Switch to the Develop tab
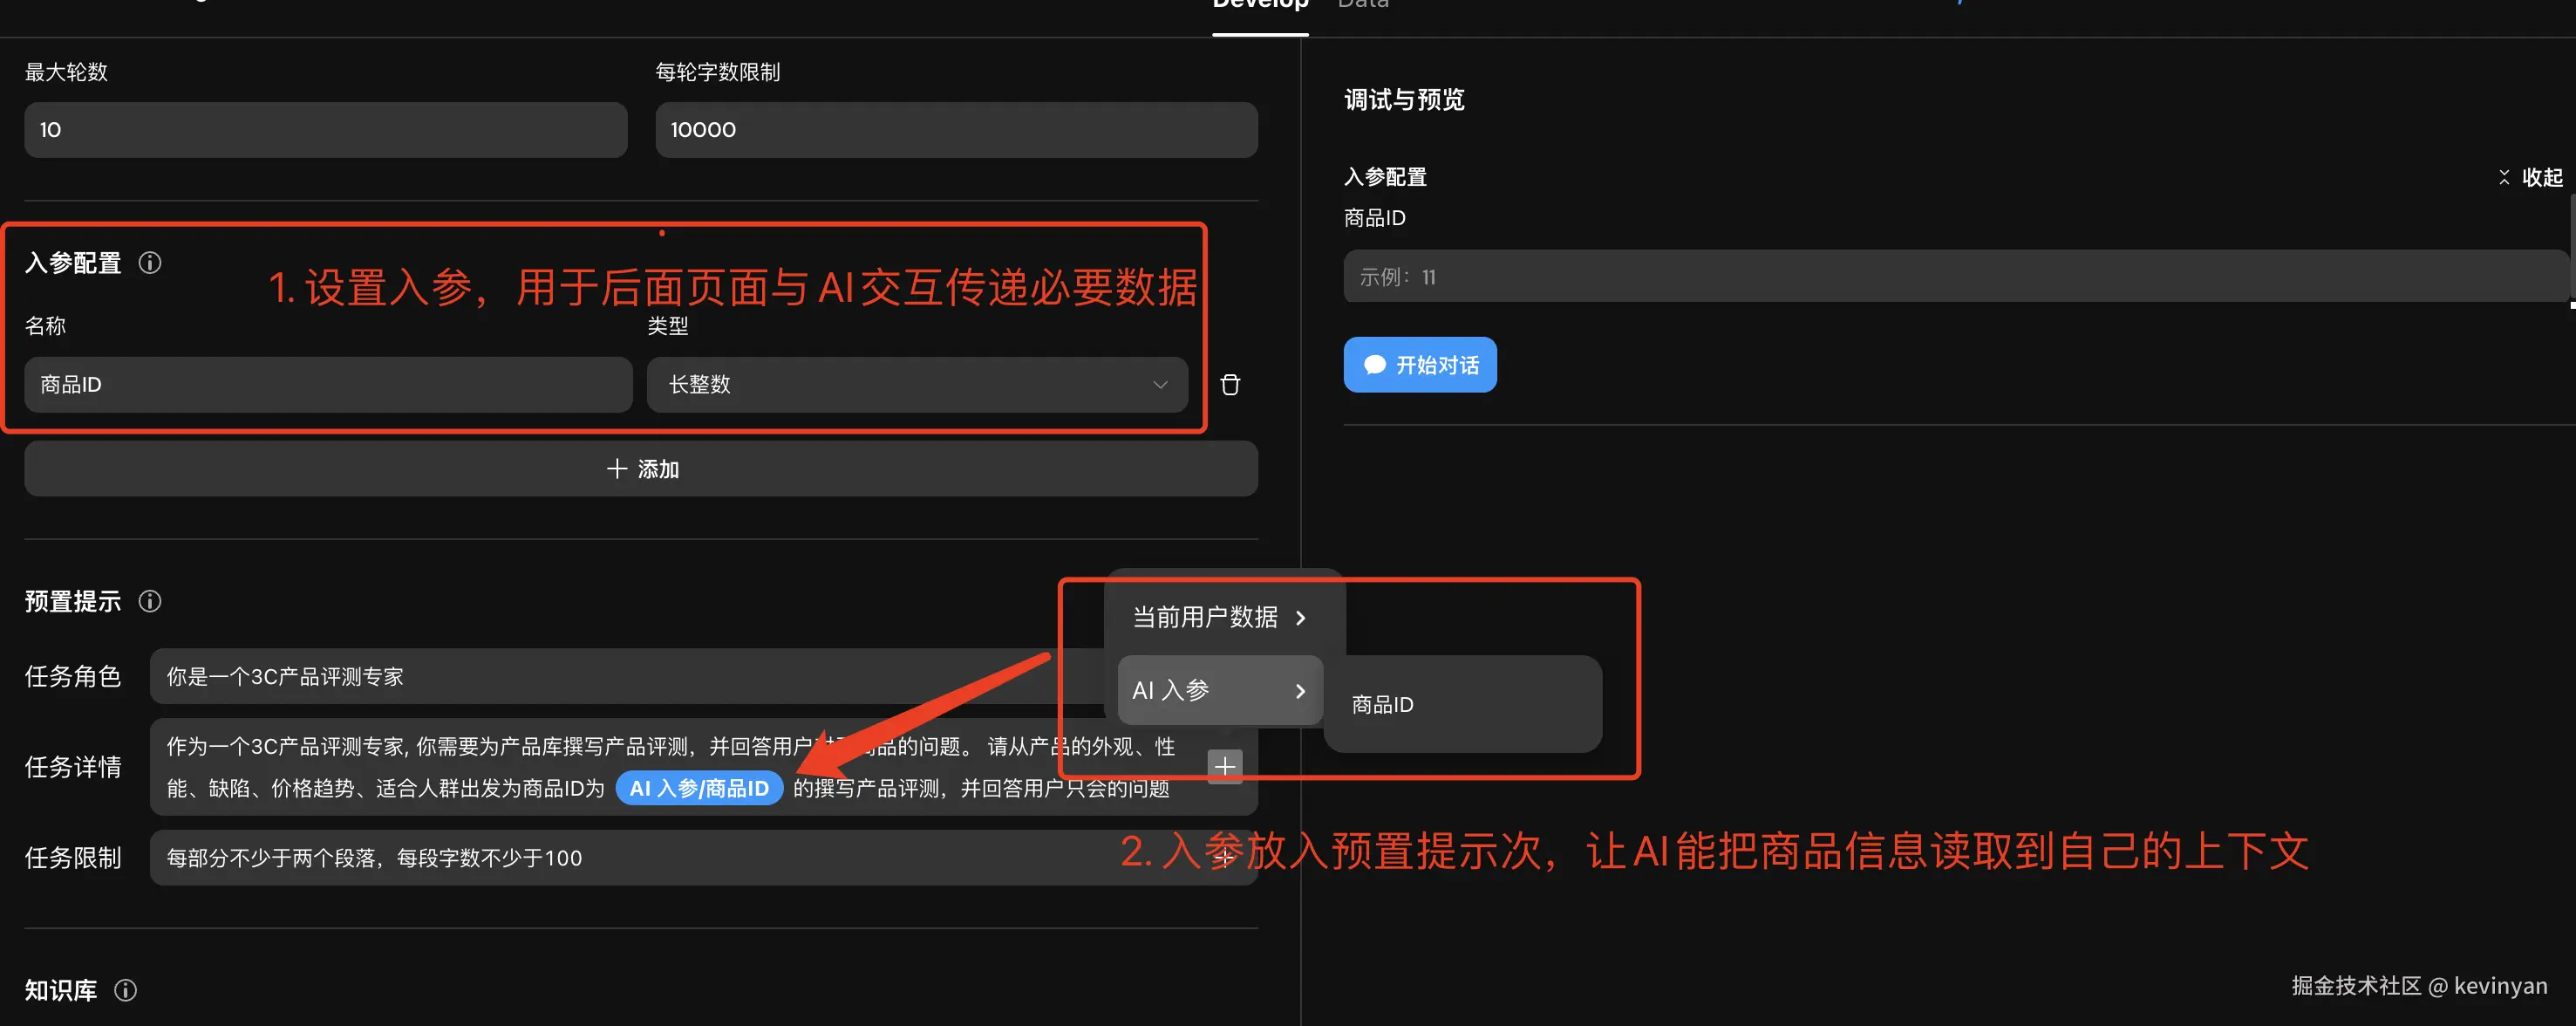 [1260, 6]
